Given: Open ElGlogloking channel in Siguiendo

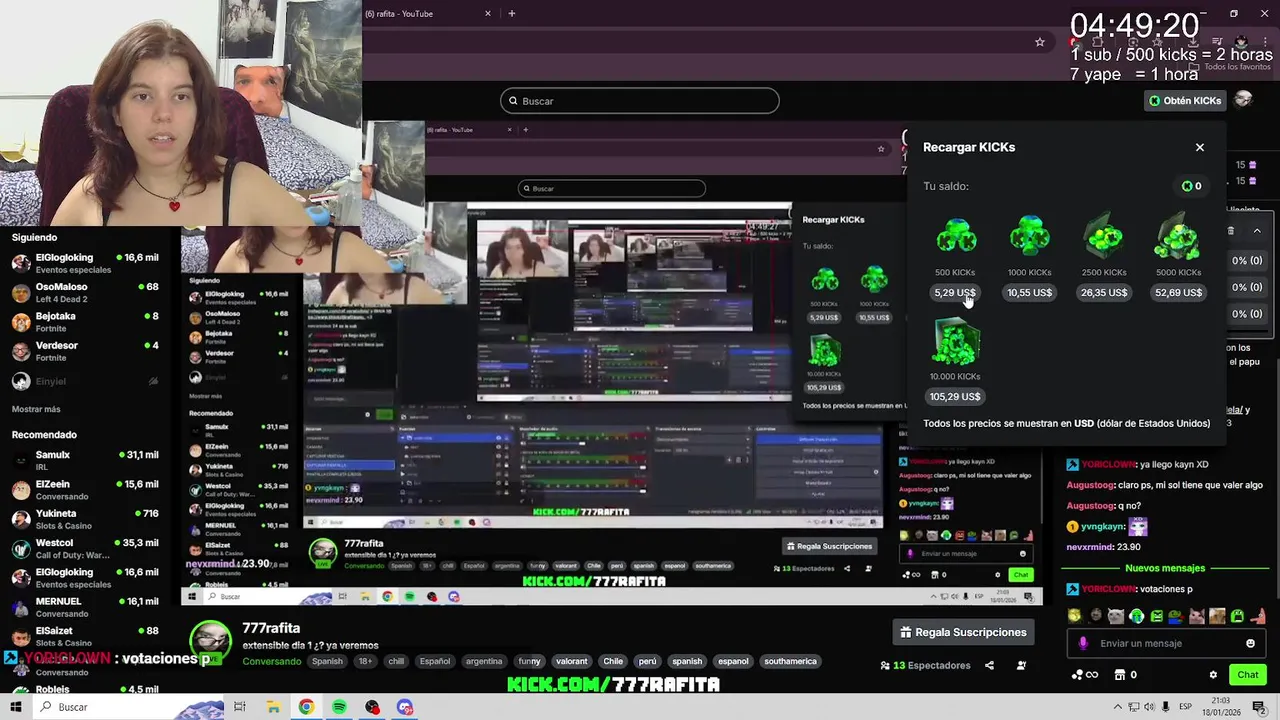Looking at the screenshot, I should click(85, 264).
